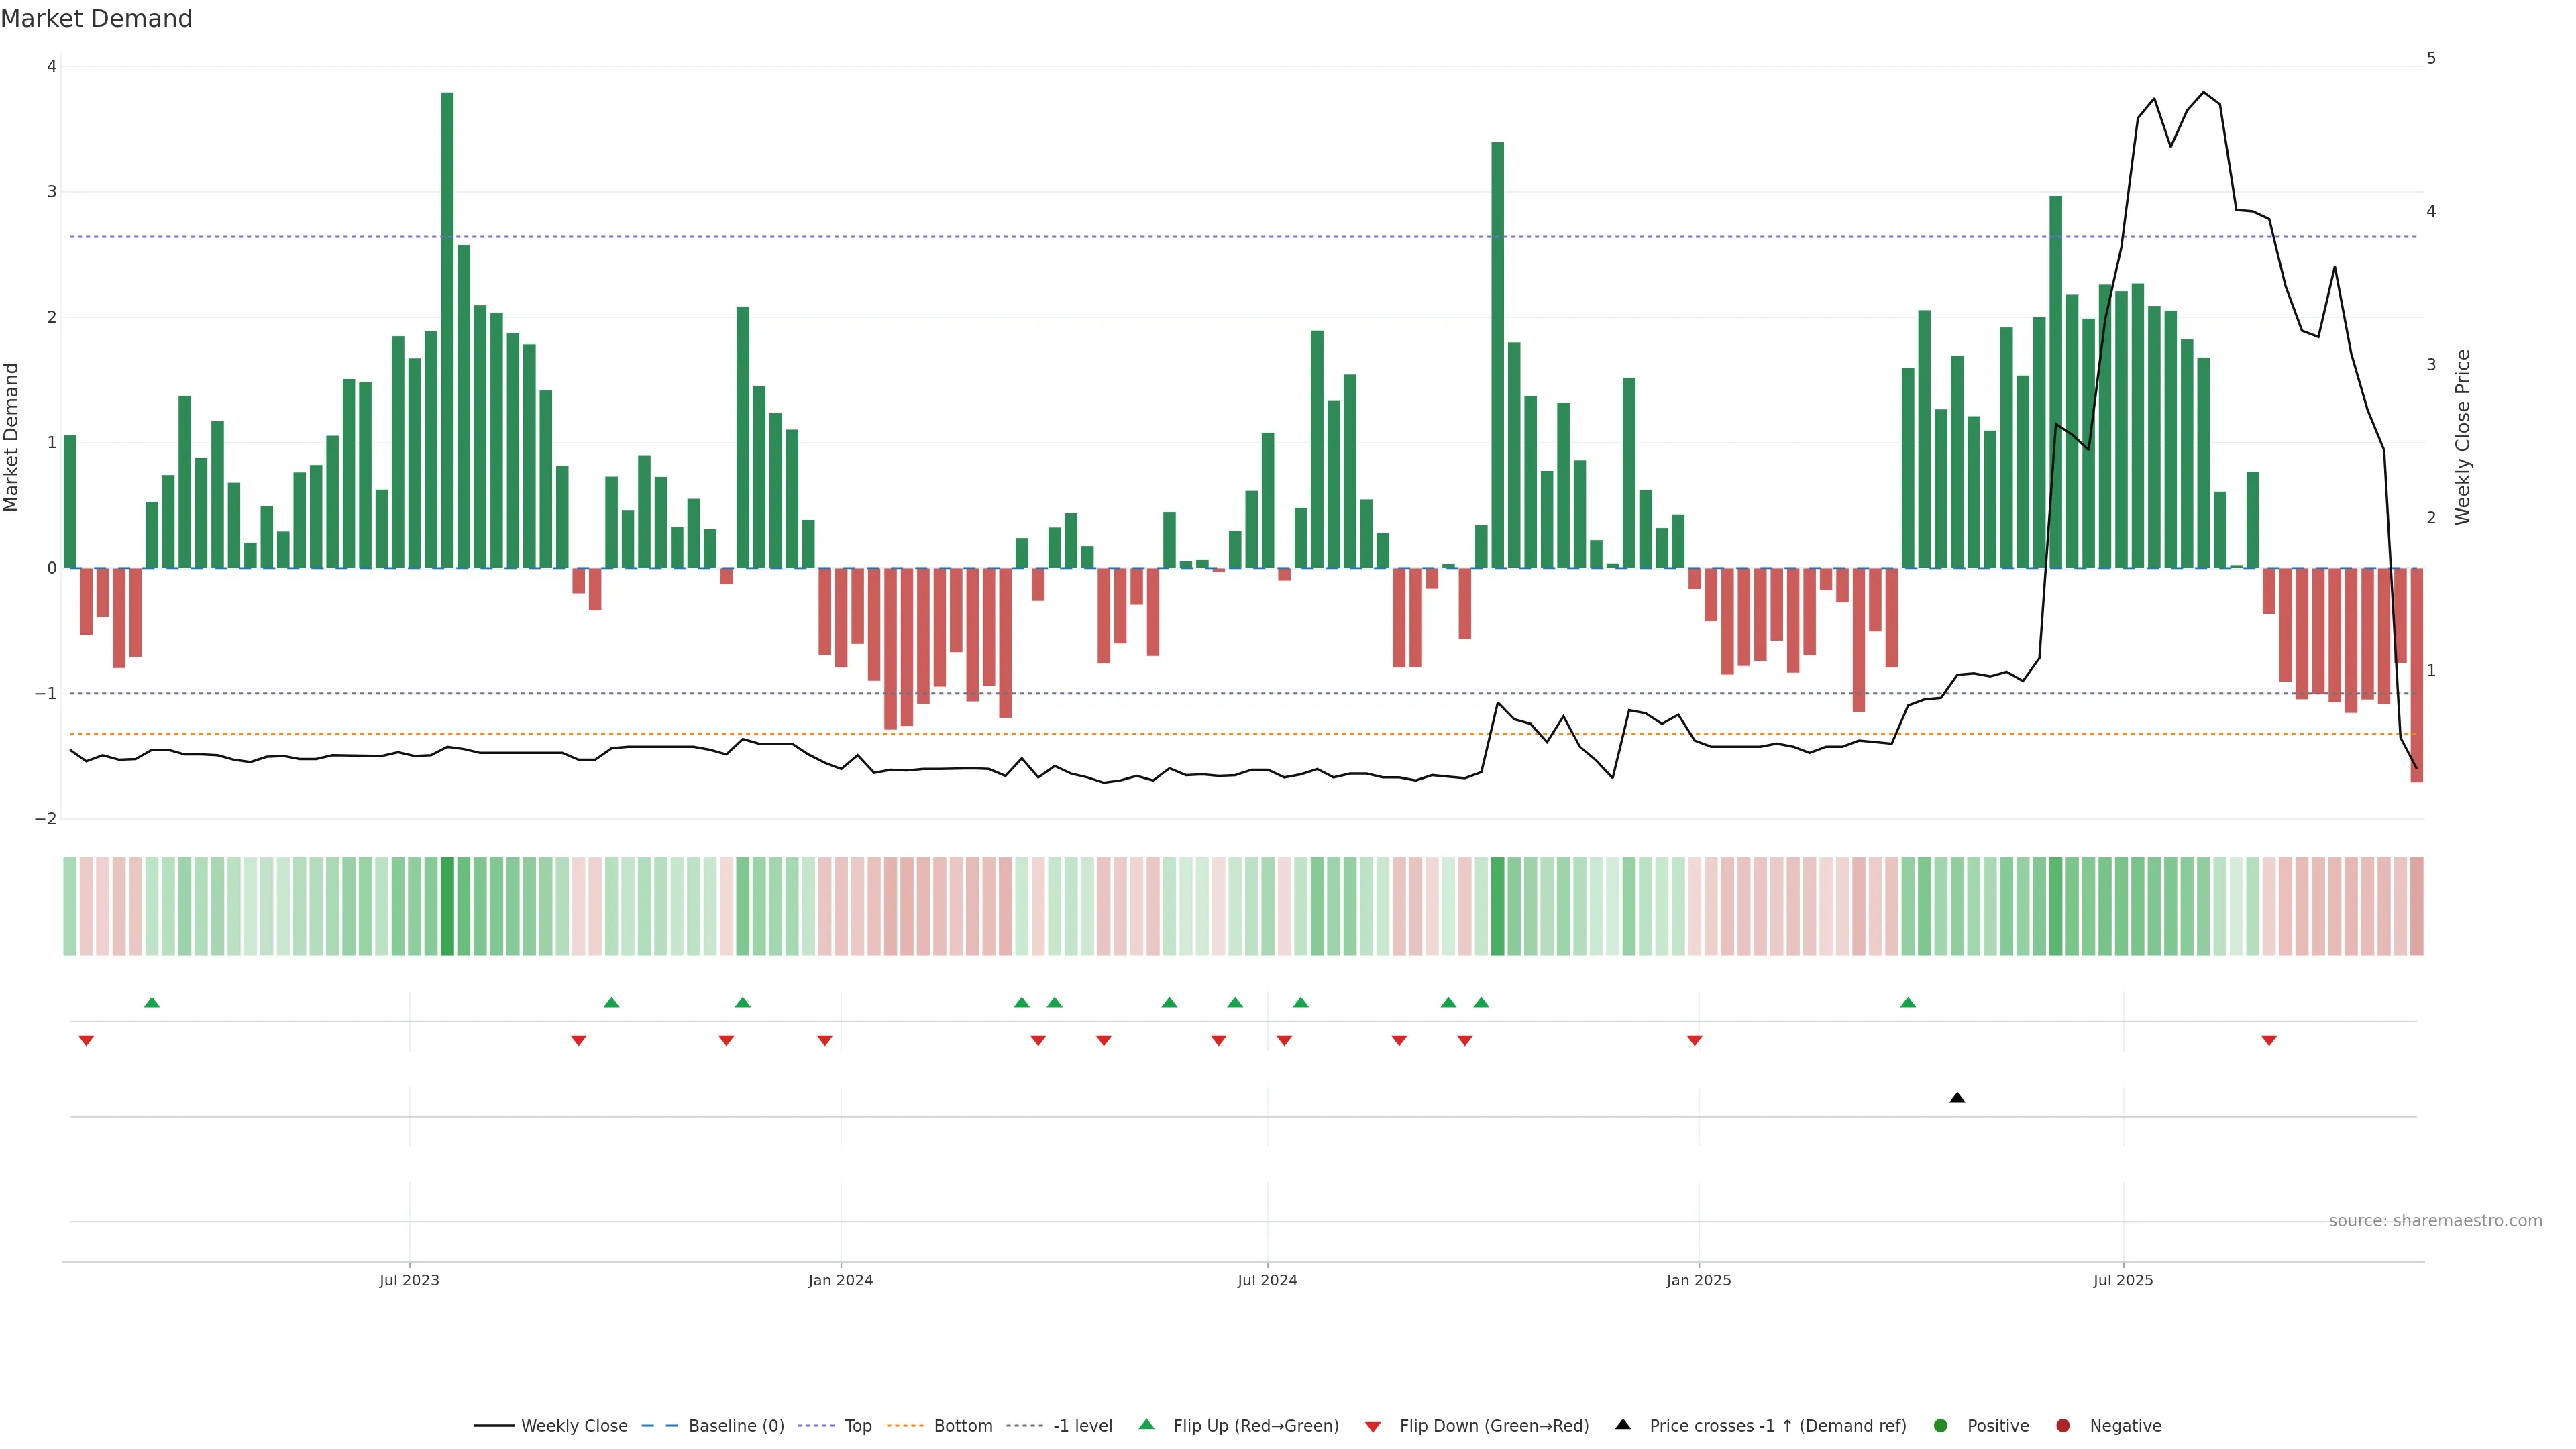2576x1449 pixels.
Task: Click the source: sharemaestro.com text
Action: point(2435,1220)
